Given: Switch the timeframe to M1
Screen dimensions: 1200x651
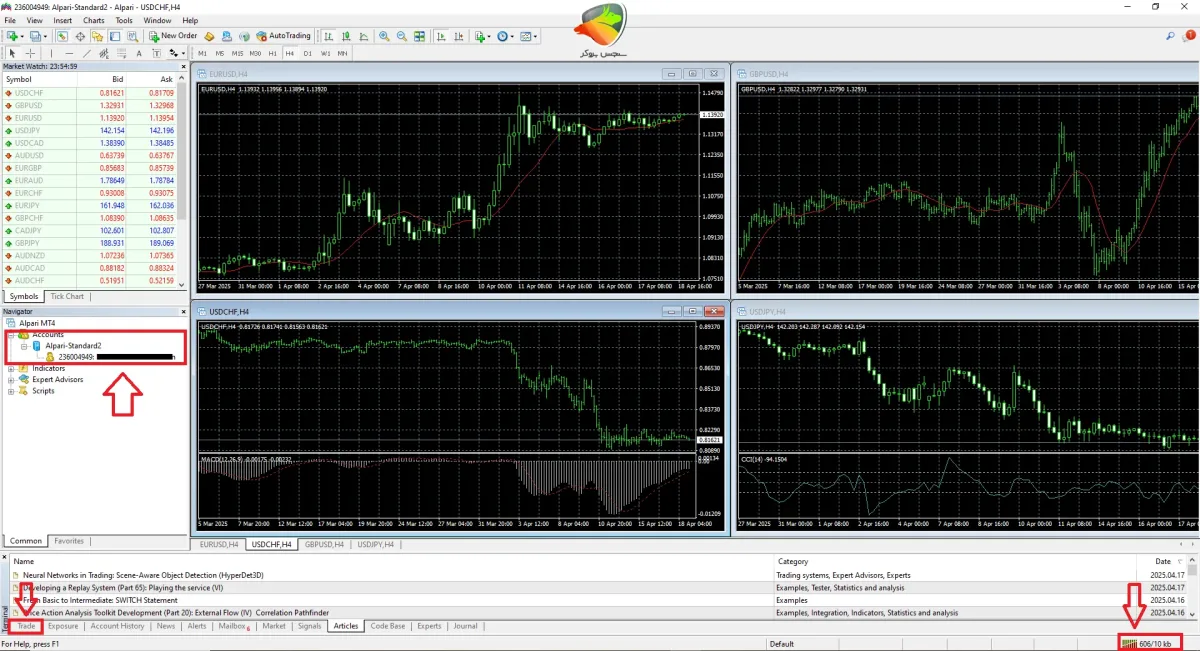Looking at the screenshot, I should coord(202,53).
